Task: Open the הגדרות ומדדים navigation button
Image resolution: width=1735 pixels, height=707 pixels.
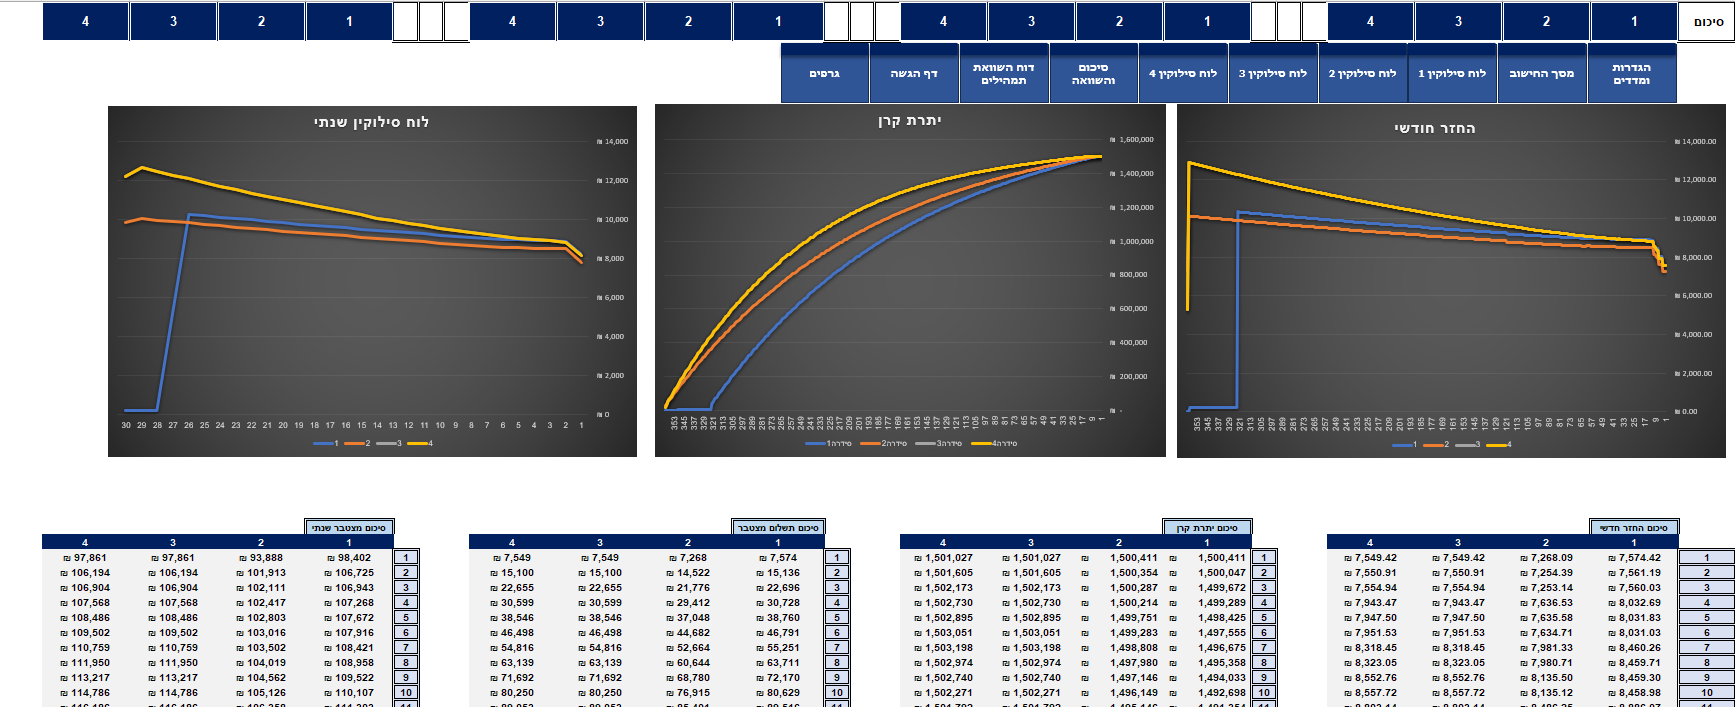Action: (1631, 74)
